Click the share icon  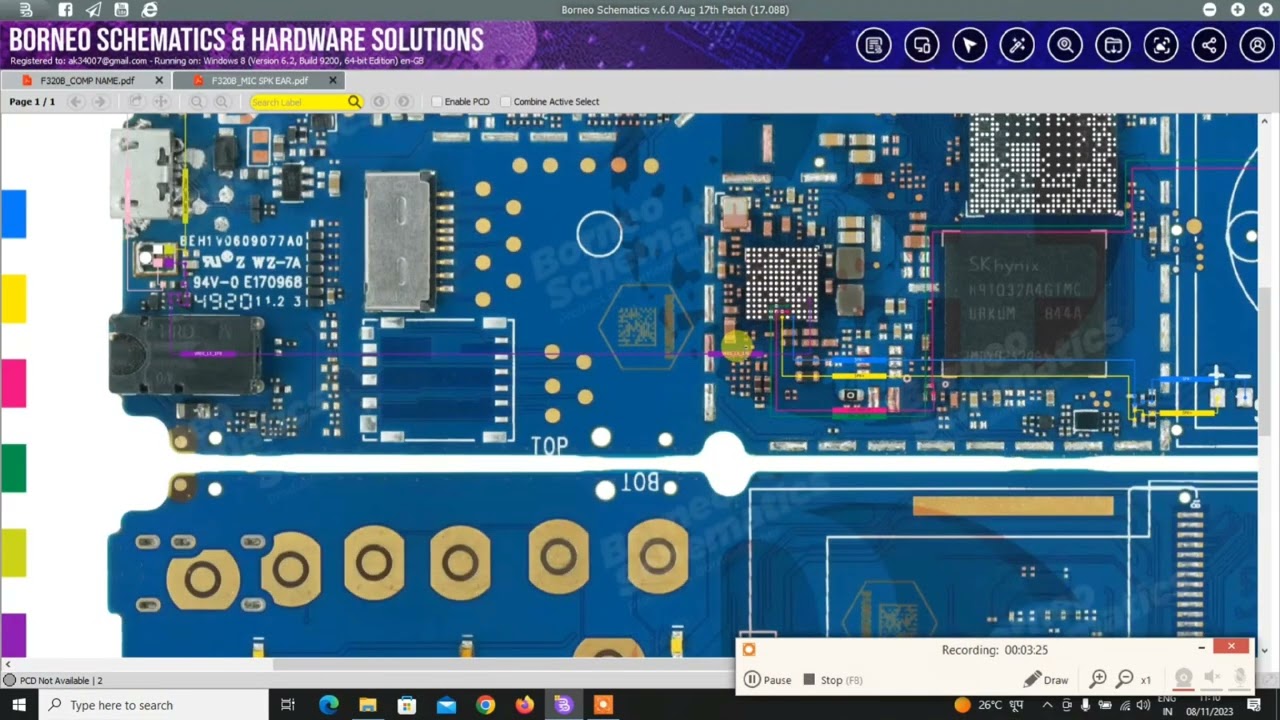1209,45
